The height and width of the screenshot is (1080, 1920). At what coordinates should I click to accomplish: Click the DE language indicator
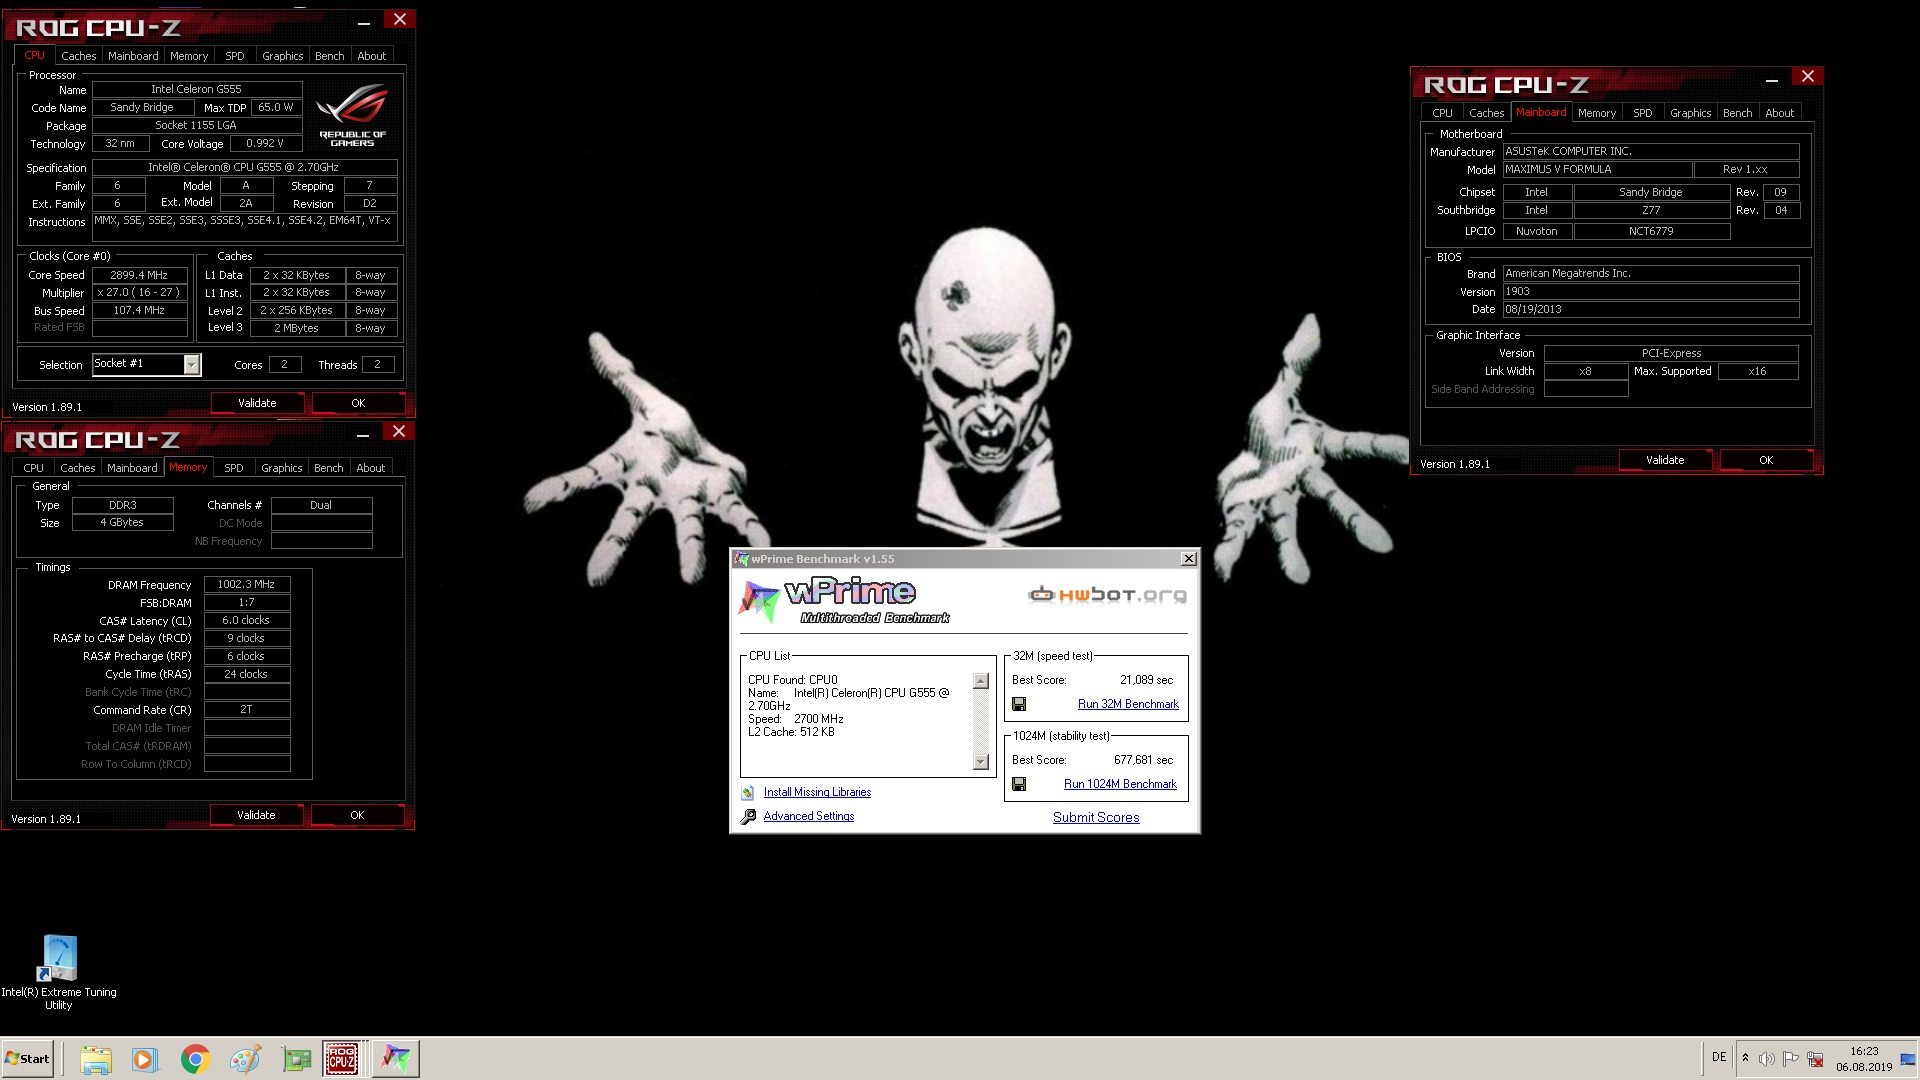click(x=1719, y=1057)
